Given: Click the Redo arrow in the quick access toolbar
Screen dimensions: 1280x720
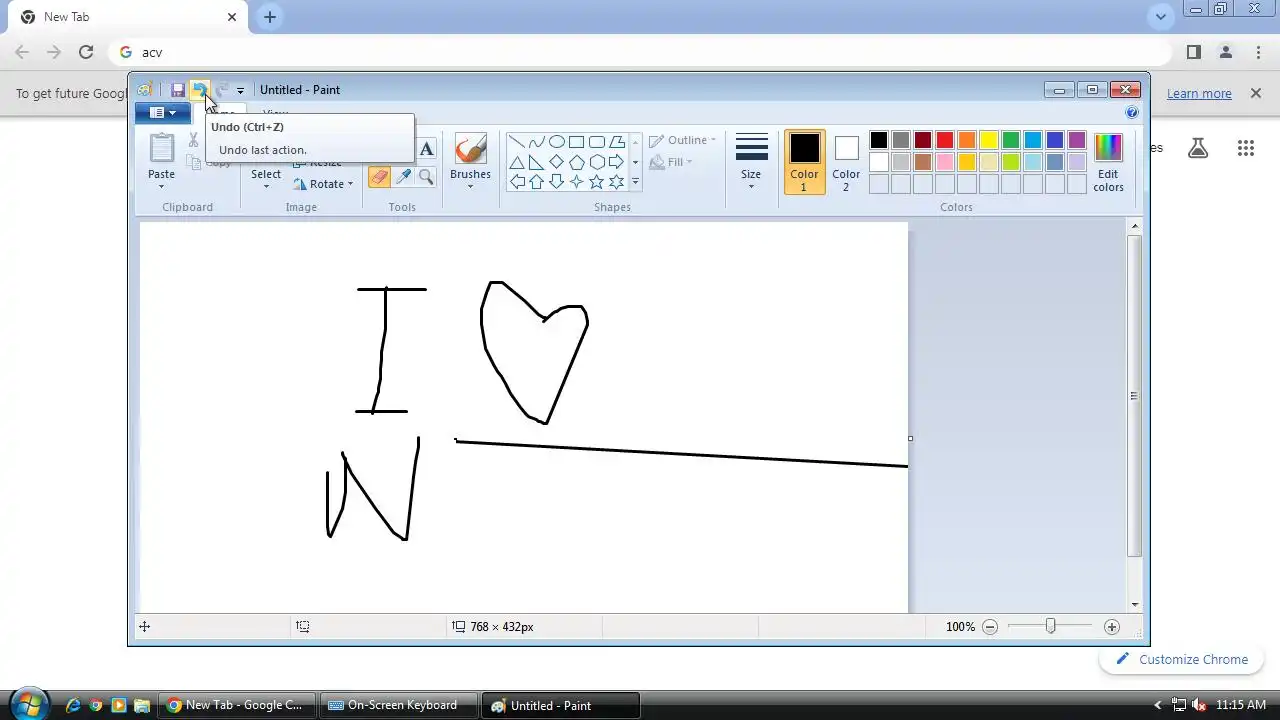Looking at the screenshot, I should pos(222,90).
